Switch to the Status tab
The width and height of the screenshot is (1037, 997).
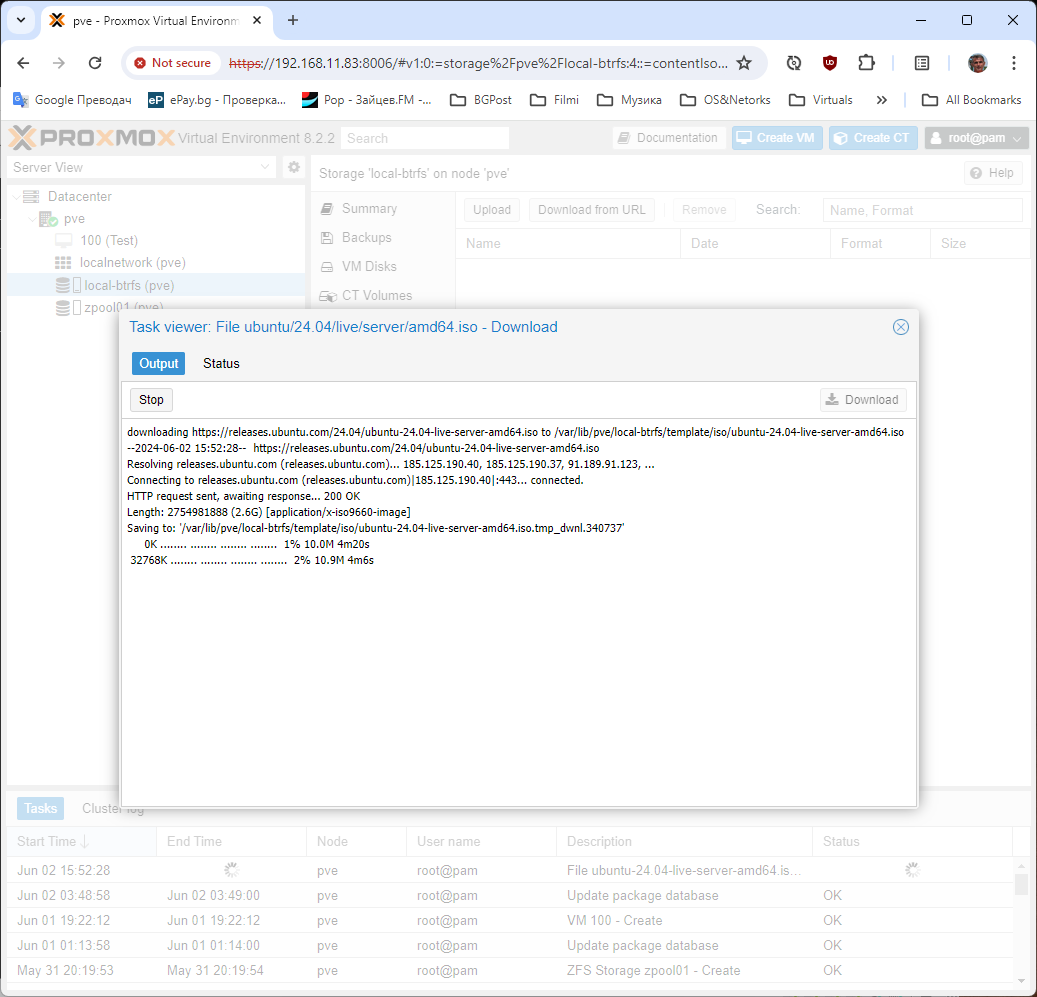pyautogui.click(x=221, y=364)
